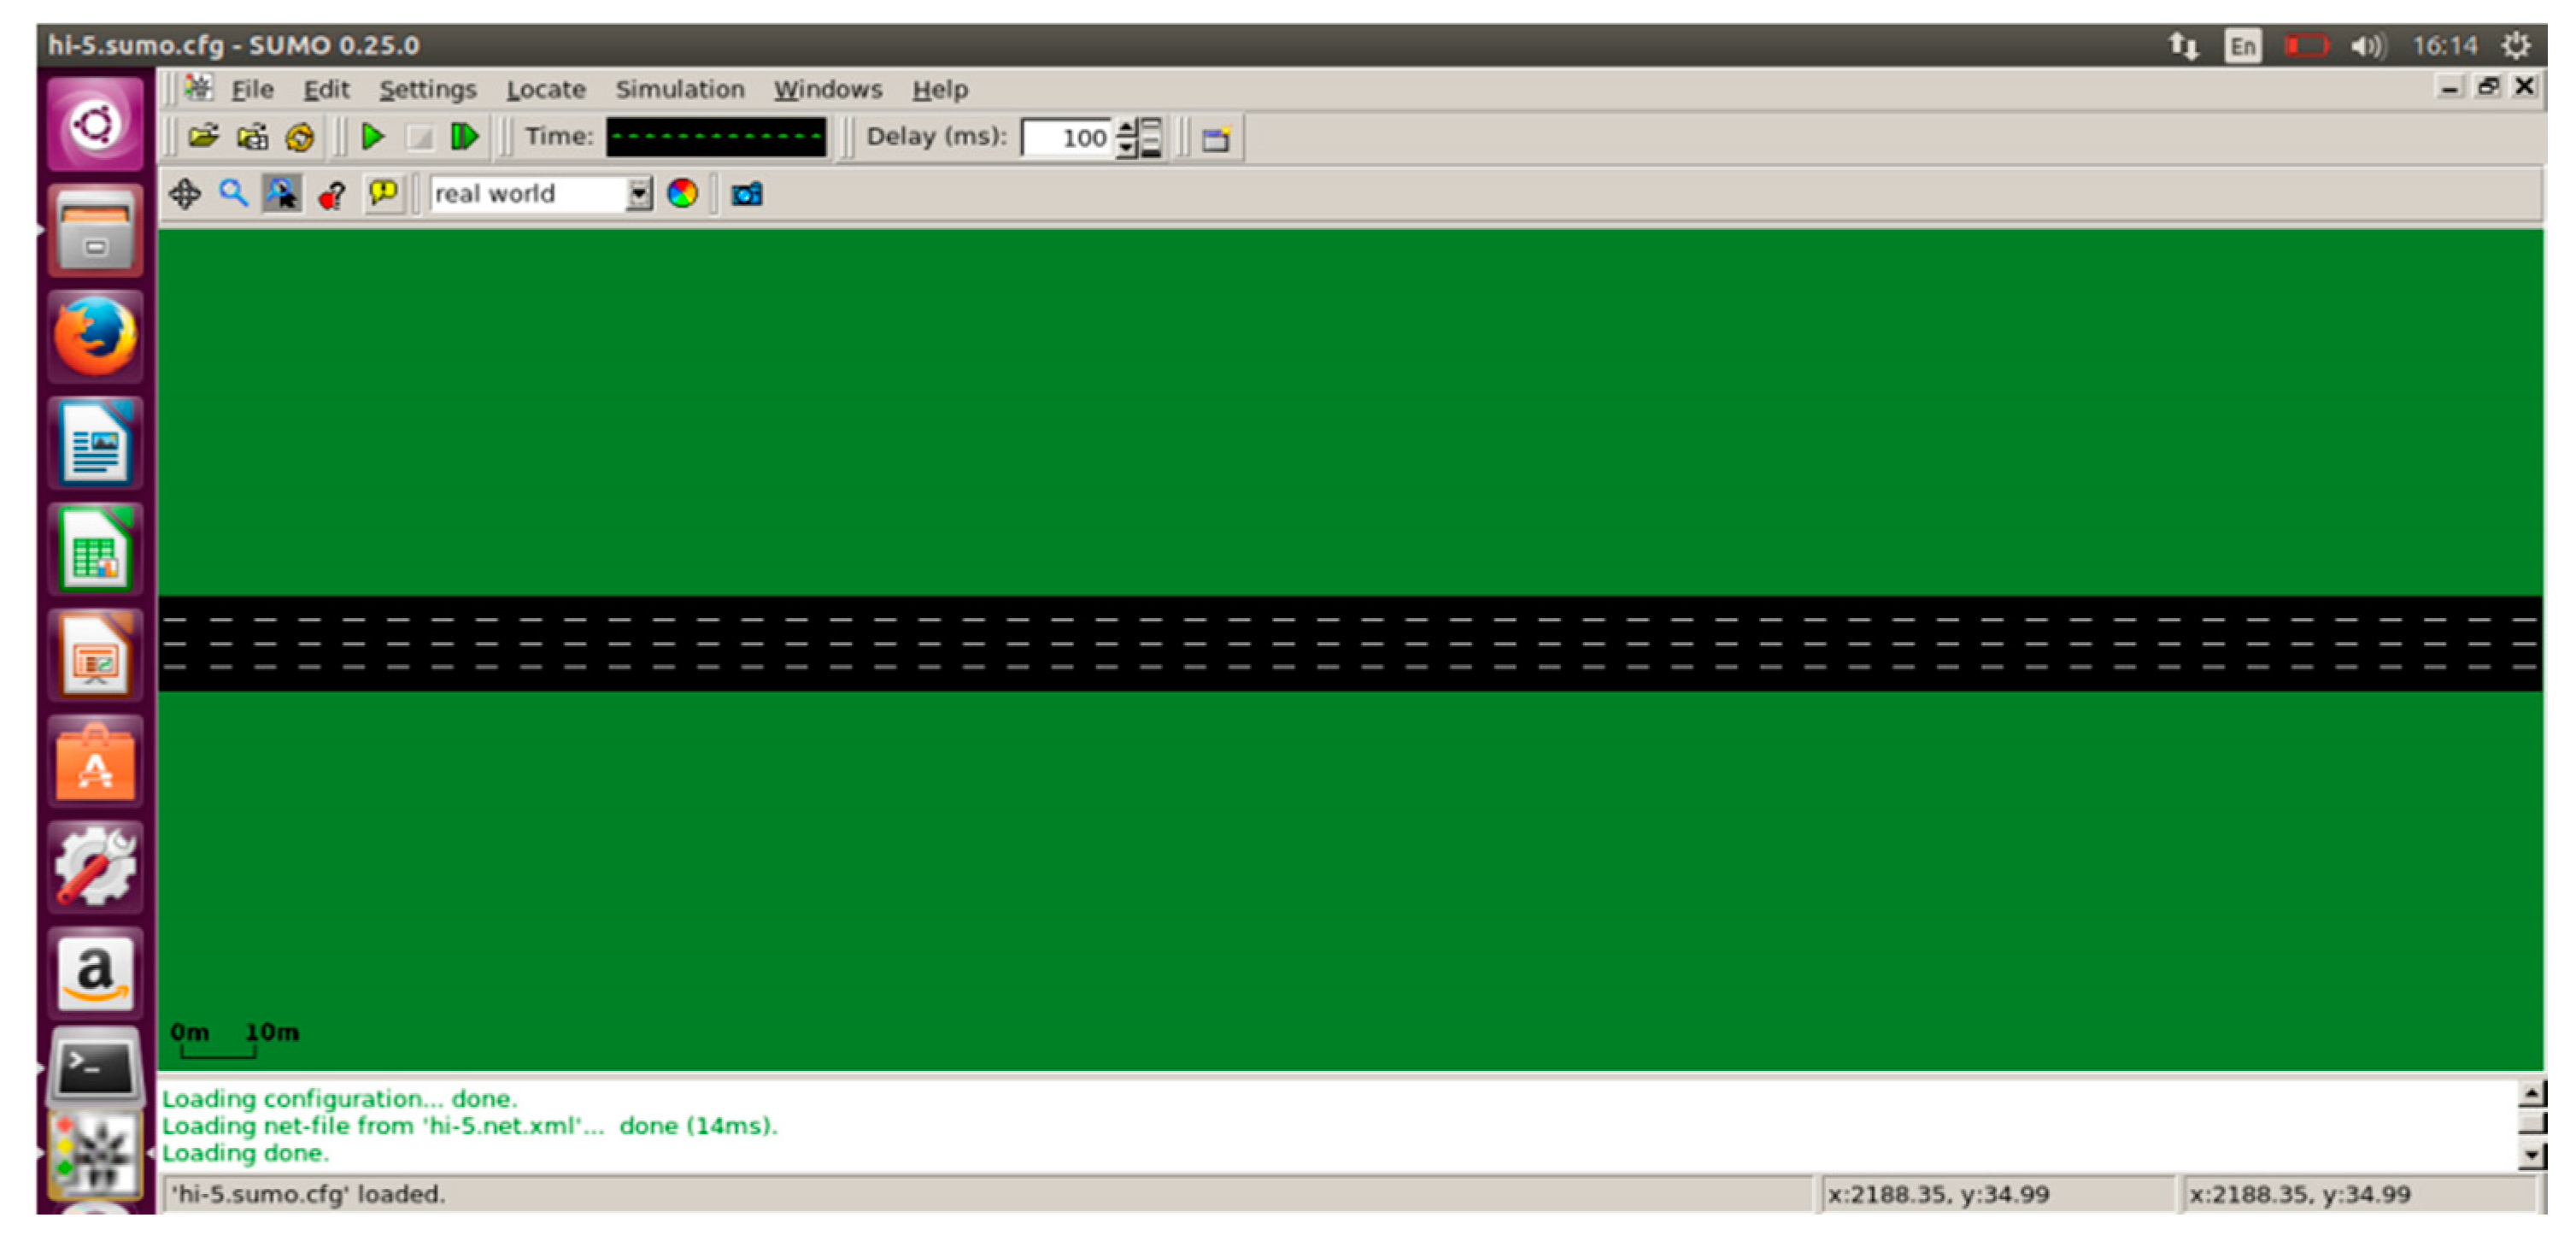Recenter the network view

[x=186, y=193]
